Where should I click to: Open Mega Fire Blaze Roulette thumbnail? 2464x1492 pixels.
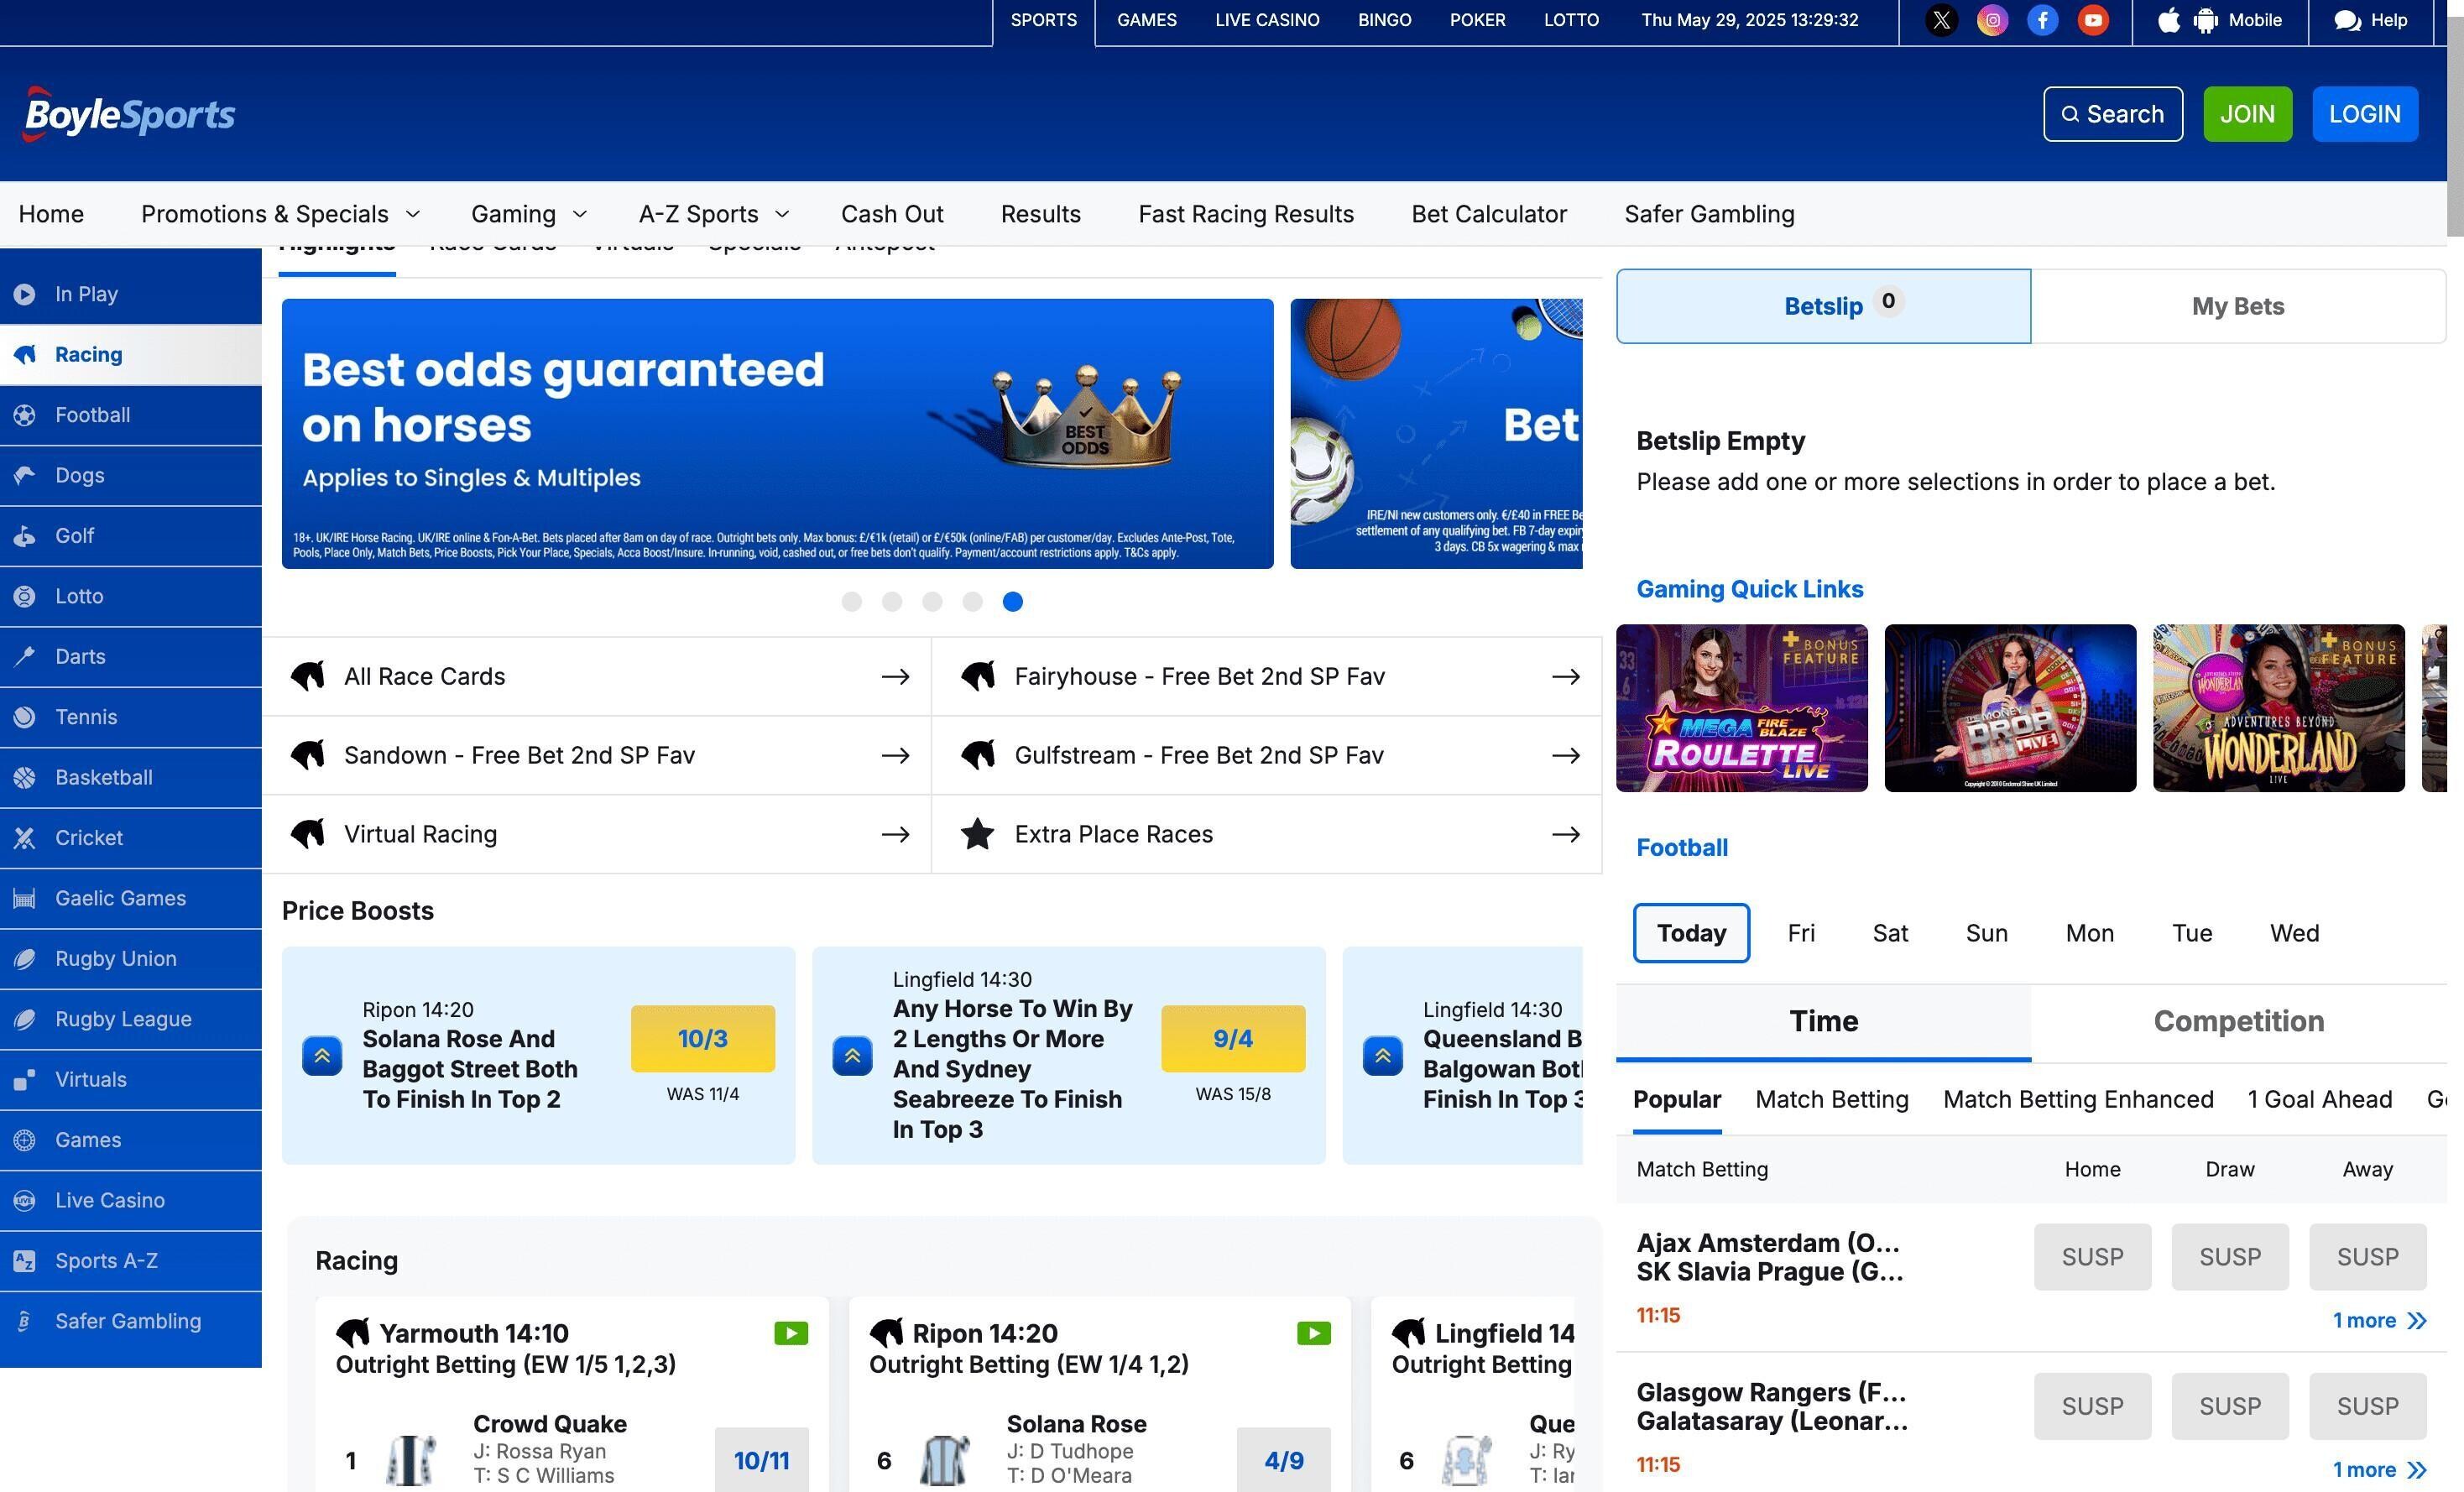(1741, 708)
